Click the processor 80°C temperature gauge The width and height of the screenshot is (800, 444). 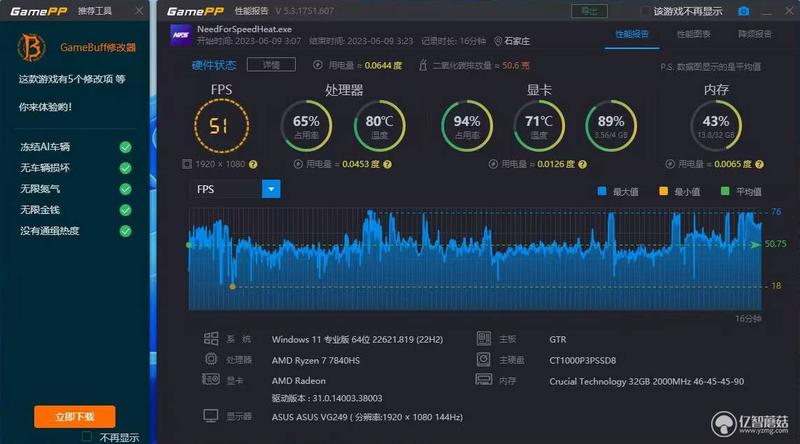coord(379,126)
